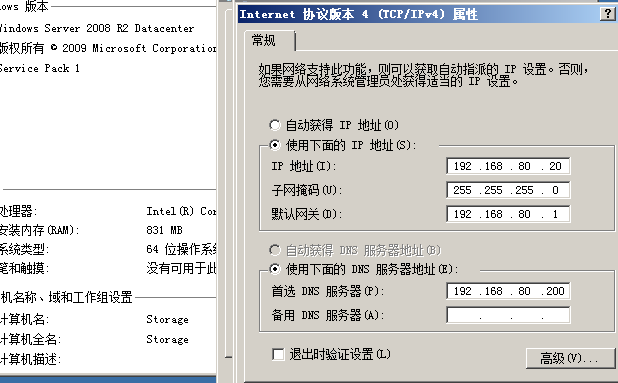The height and width of the screenshot is (383, 618).
Task: Click the 64 位操作系统 system type value
Action: pos(181,249)
